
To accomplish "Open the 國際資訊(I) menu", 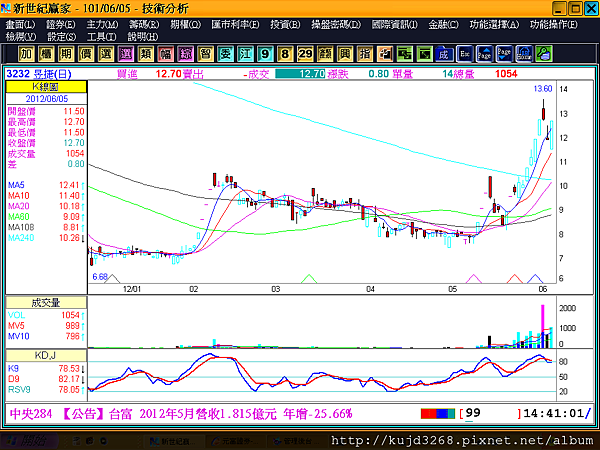I will pyautogui.click(x=395, y=25).
